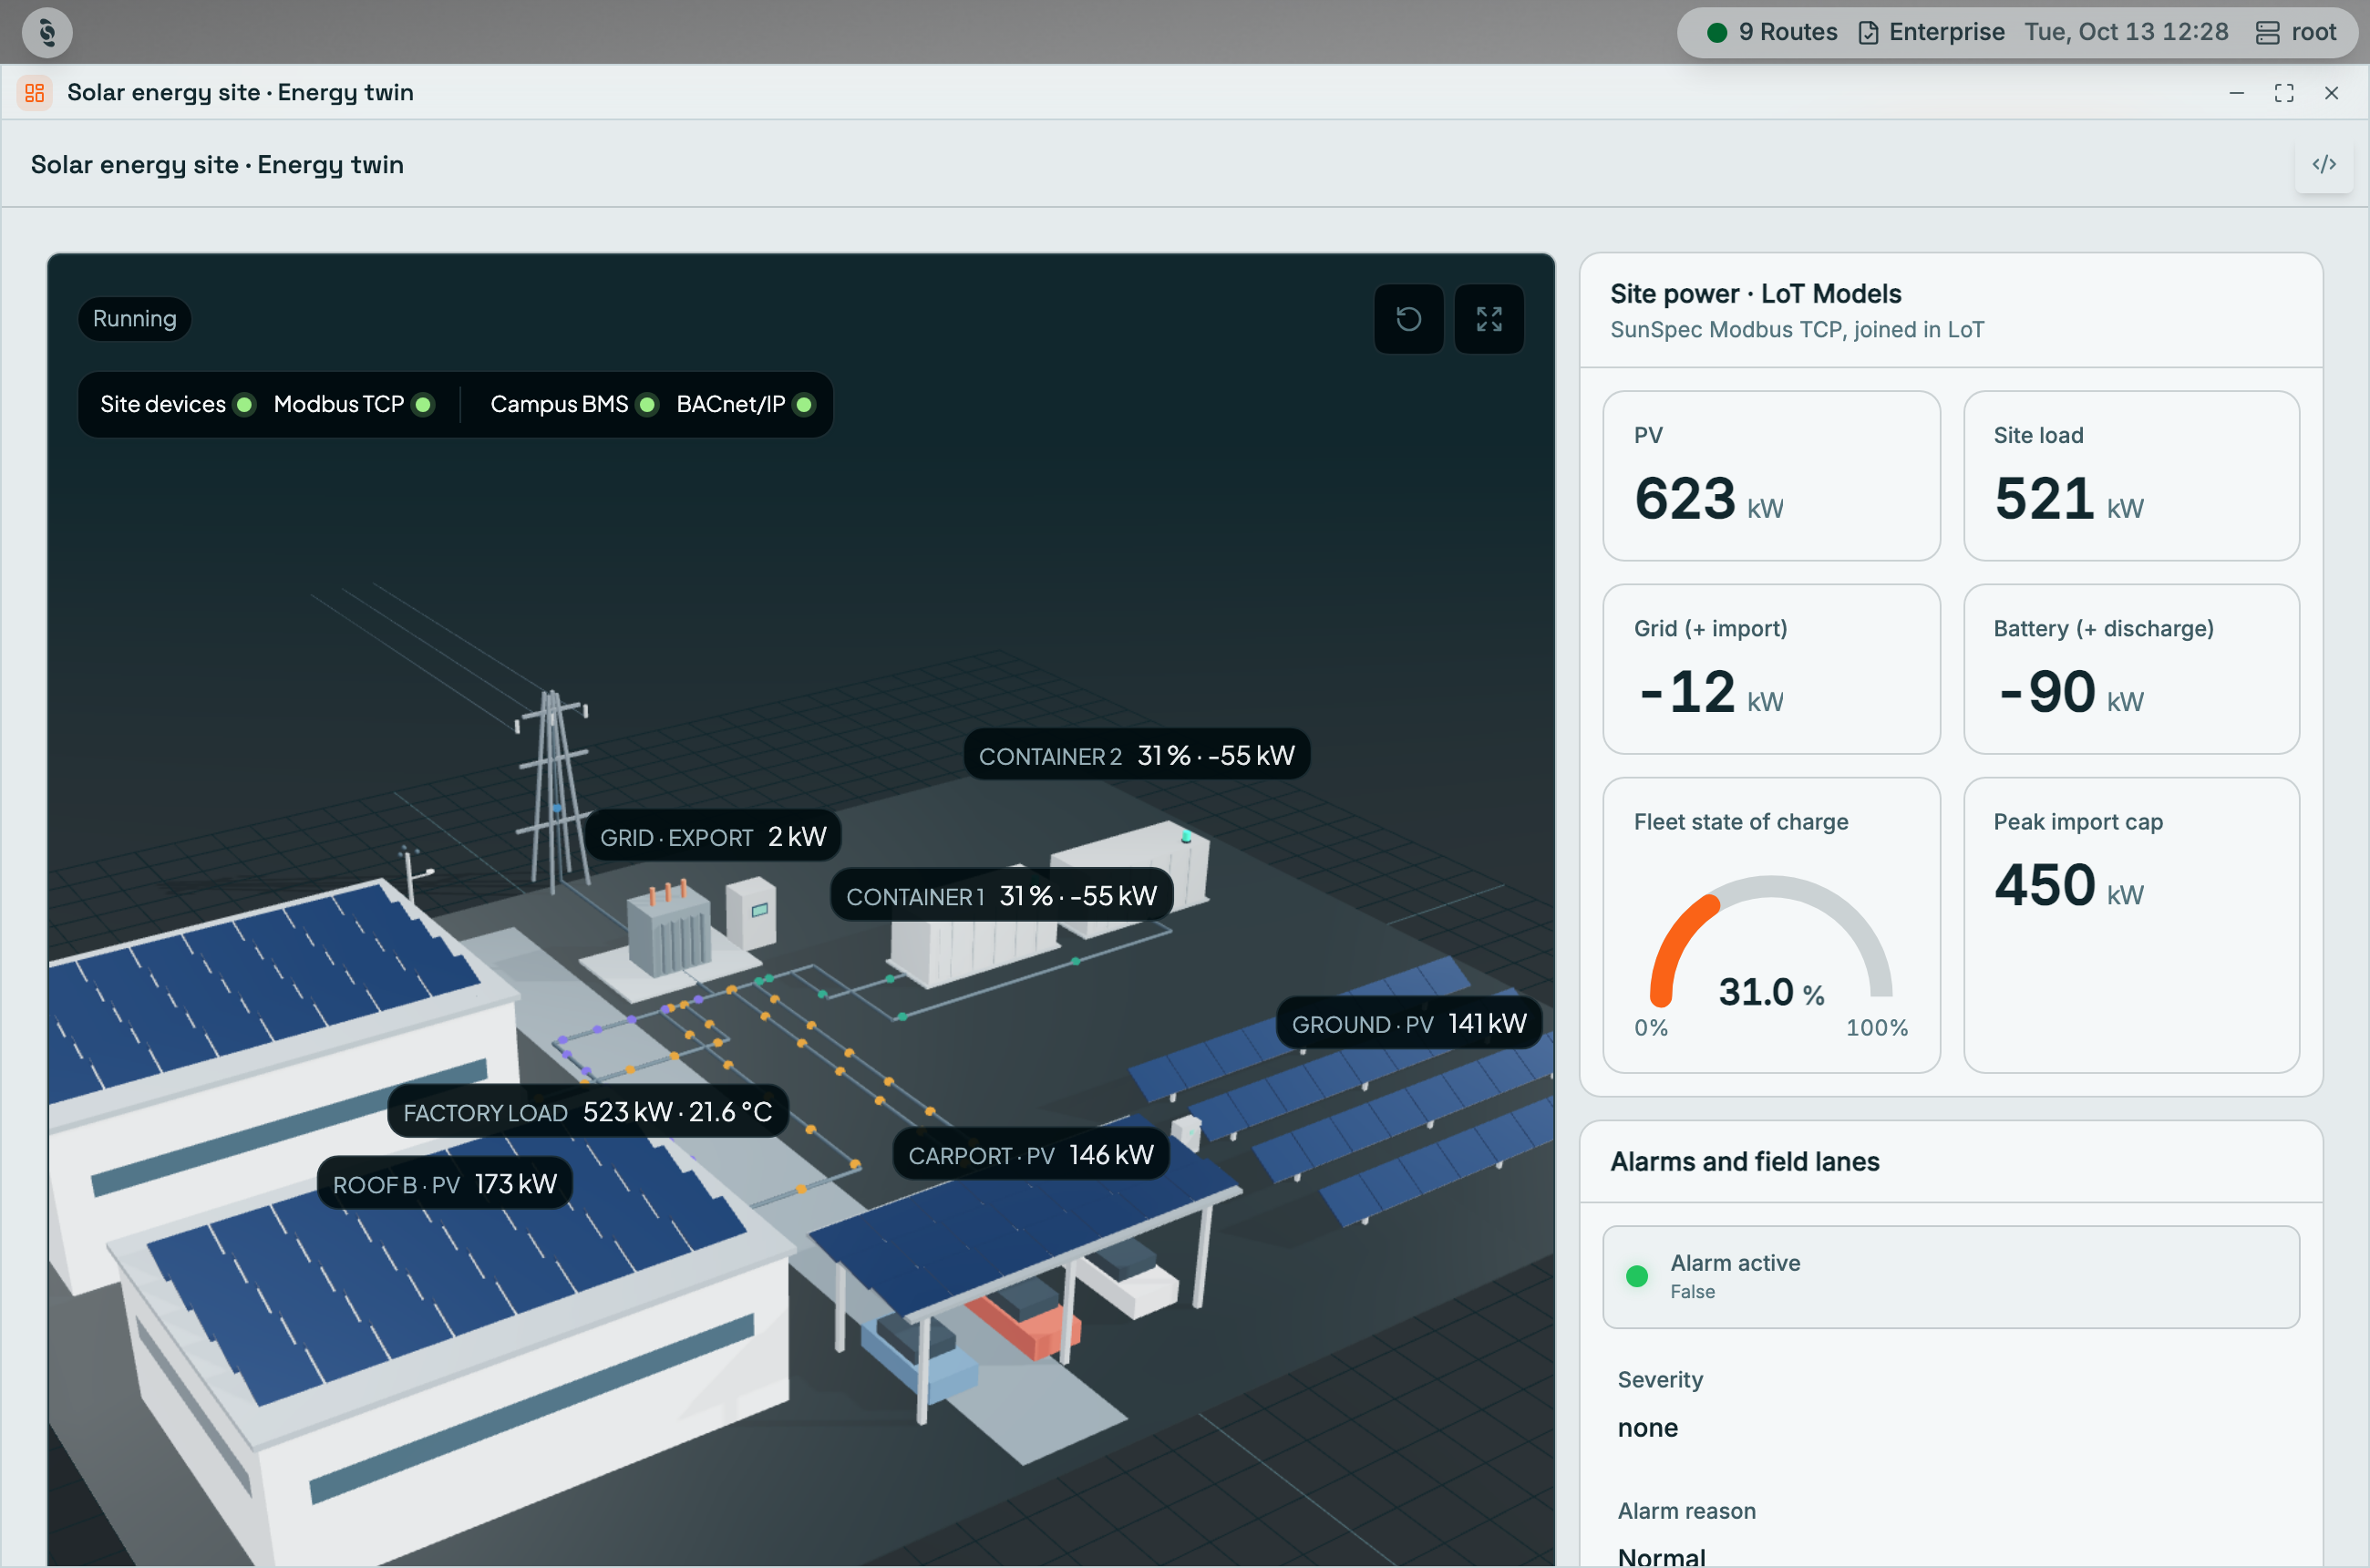Click the Alarm reason label
The height and width of the screenshot is (1568, 2370).
point(1686,1510)
